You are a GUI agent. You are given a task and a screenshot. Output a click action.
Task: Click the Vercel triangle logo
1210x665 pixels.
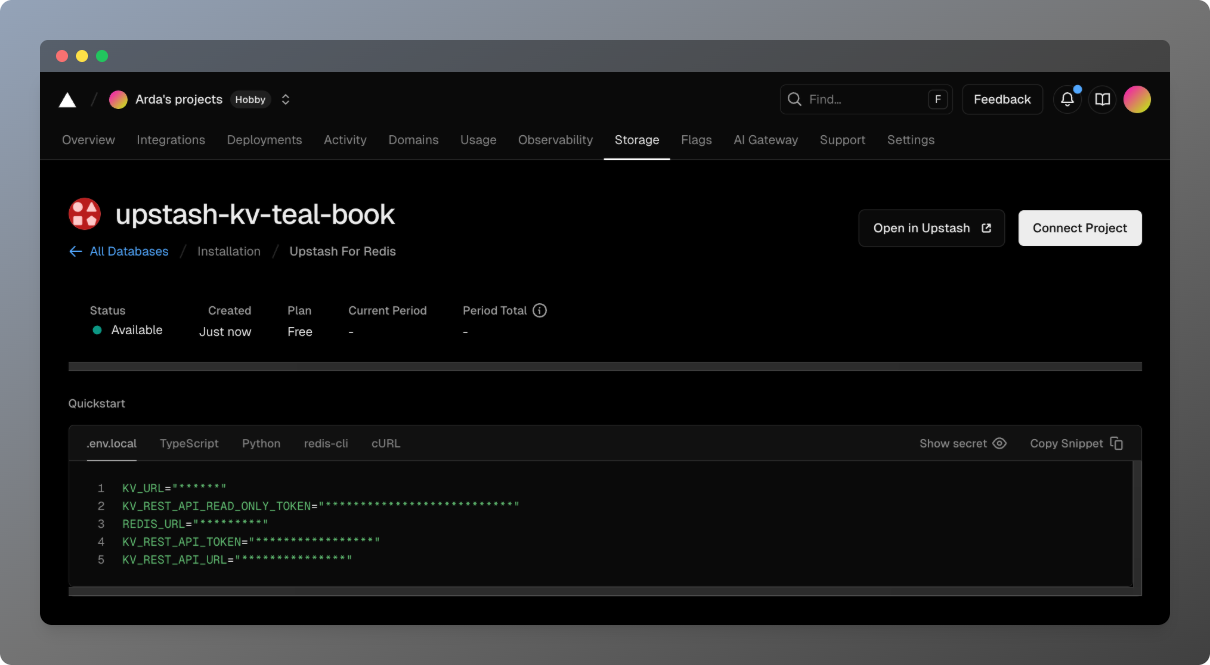[67, 99]
